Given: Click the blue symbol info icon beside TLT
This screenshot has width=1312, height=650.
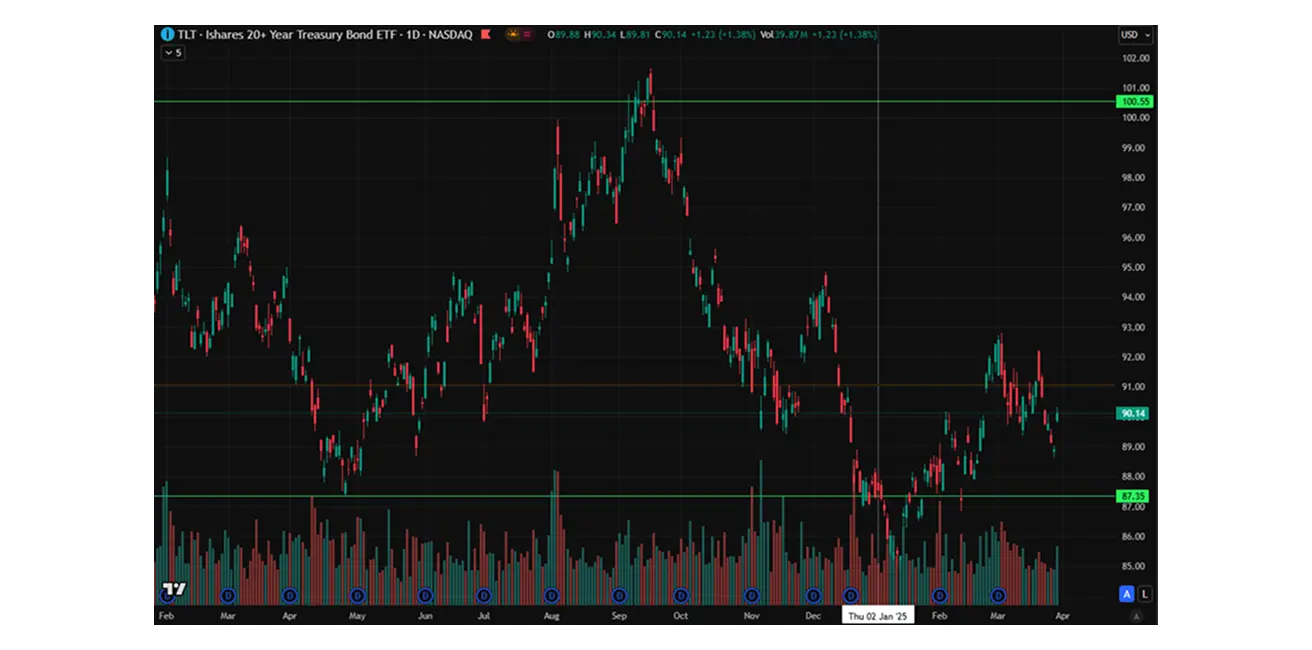Looking at the screenshot, I should [x=167, y=34].
